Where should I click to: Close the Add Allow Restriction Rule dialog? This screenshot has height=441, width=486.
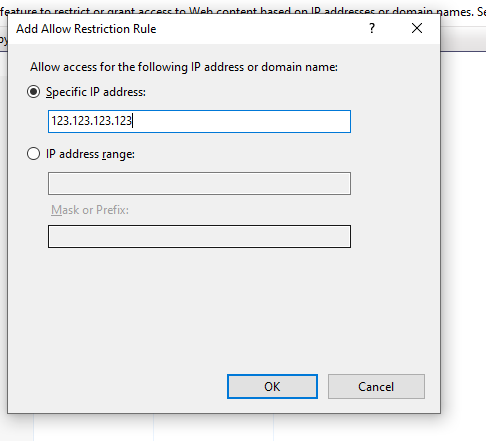pos(417,28)
